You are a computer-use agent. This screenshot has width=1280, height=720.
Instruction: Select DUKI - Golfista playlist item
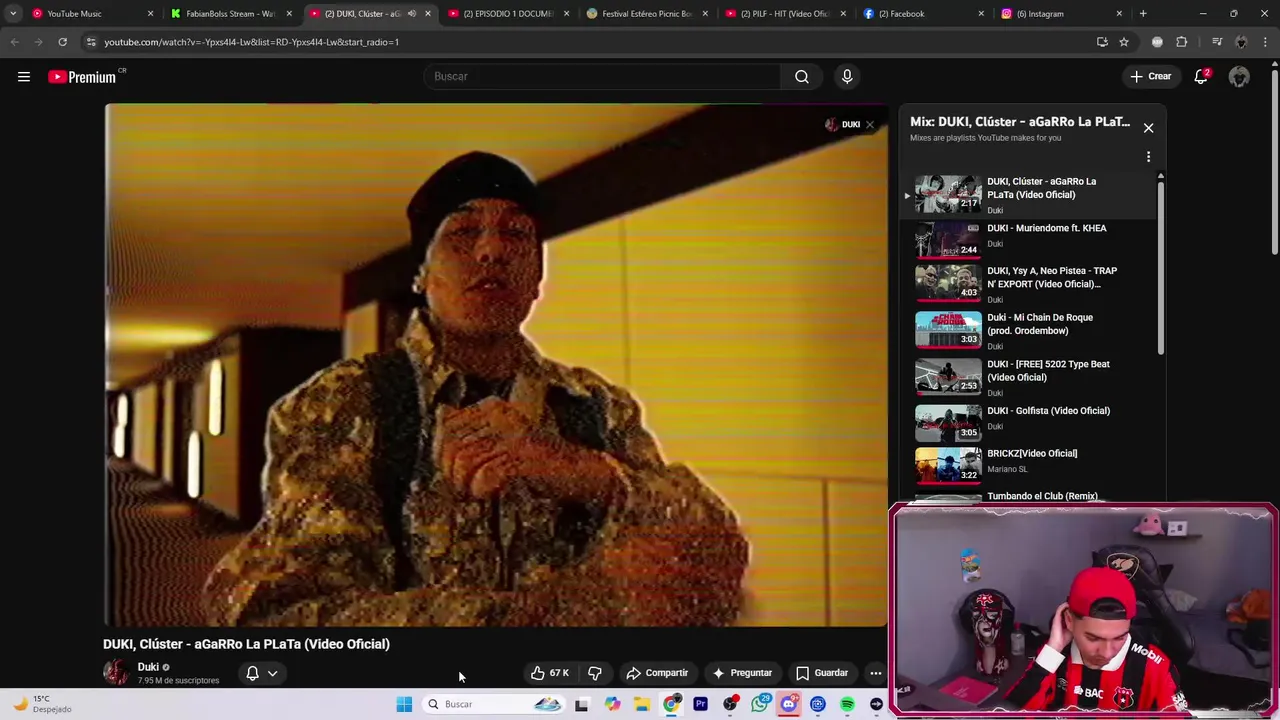point(1030,422)
